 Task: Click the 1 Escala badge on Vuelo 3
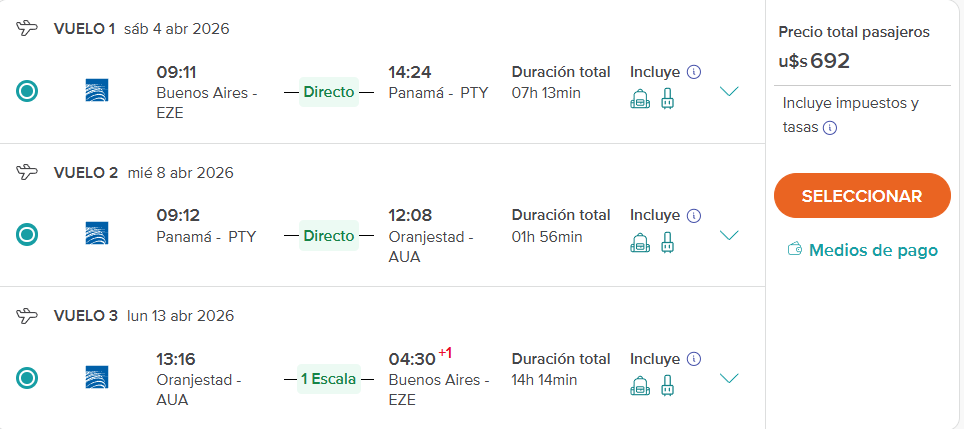pyautogui.click(x=329, y=379)
